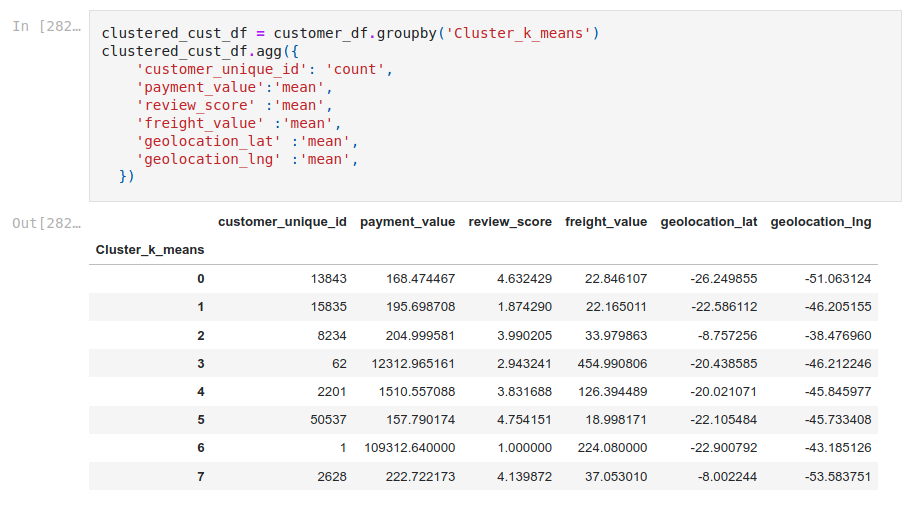Click the In [282 input prompt label

coord(46,26)
